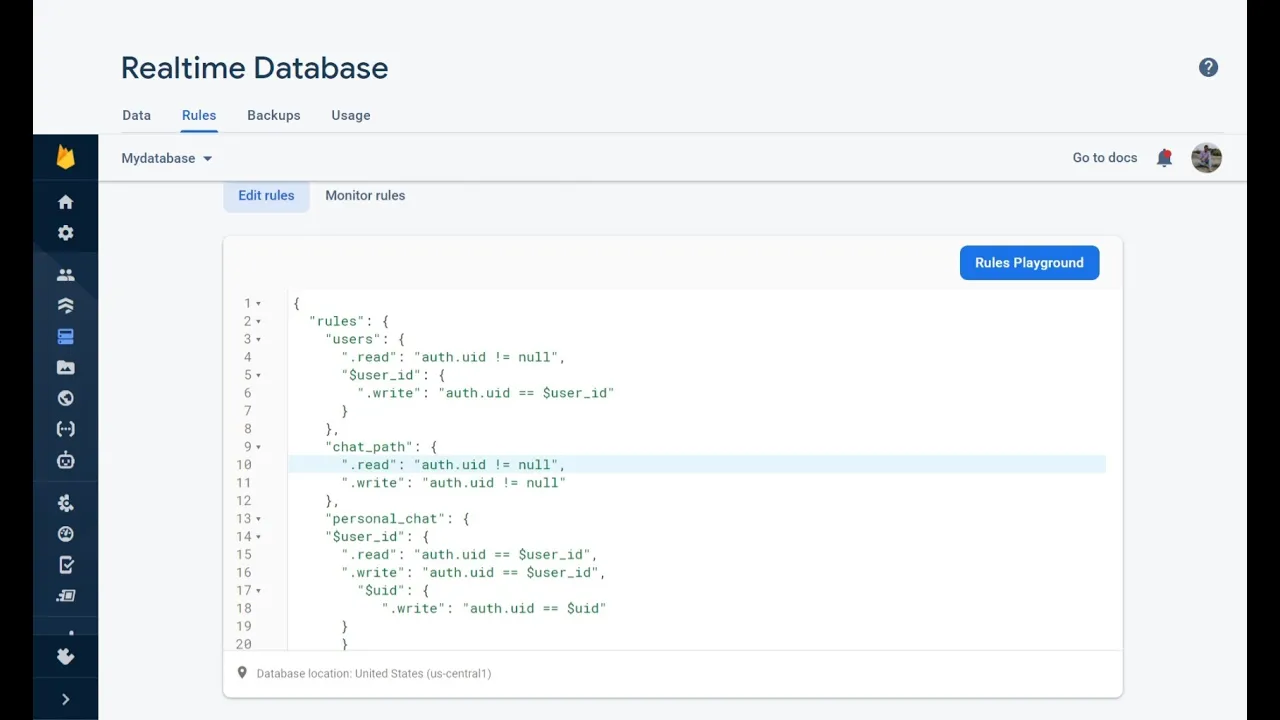Launch the Rules Playground
1280x720 pixels.
1029,263
